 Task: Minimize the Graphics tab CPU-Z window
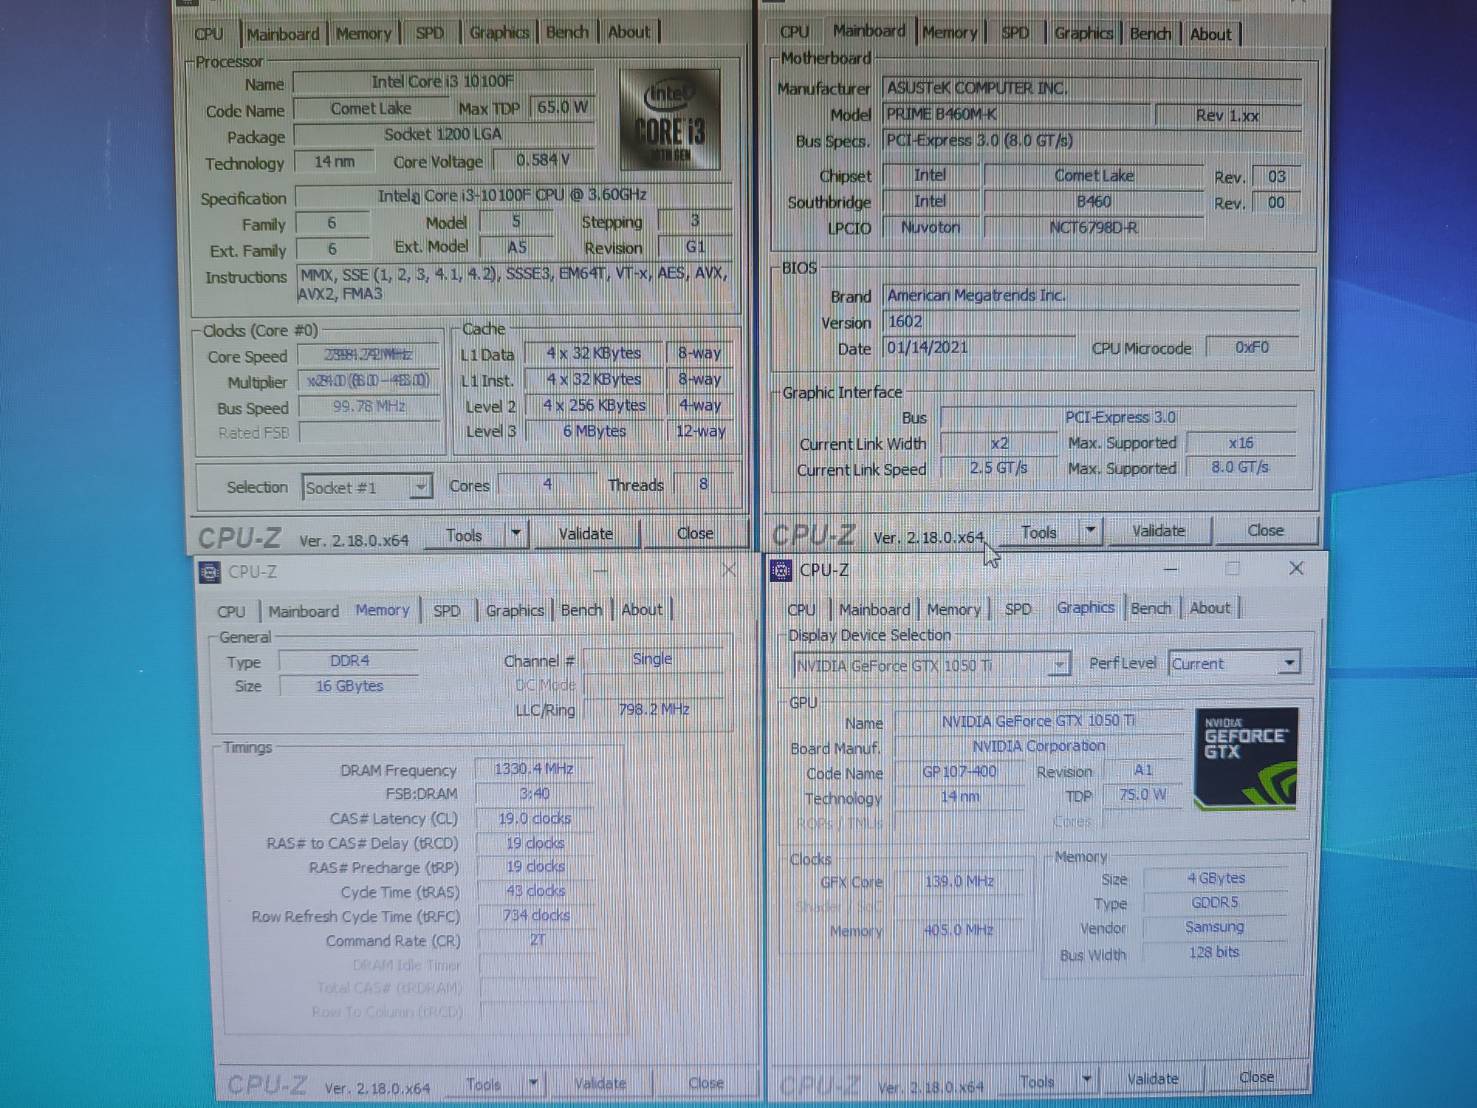pyautogui.click(x=1170, y=569)
